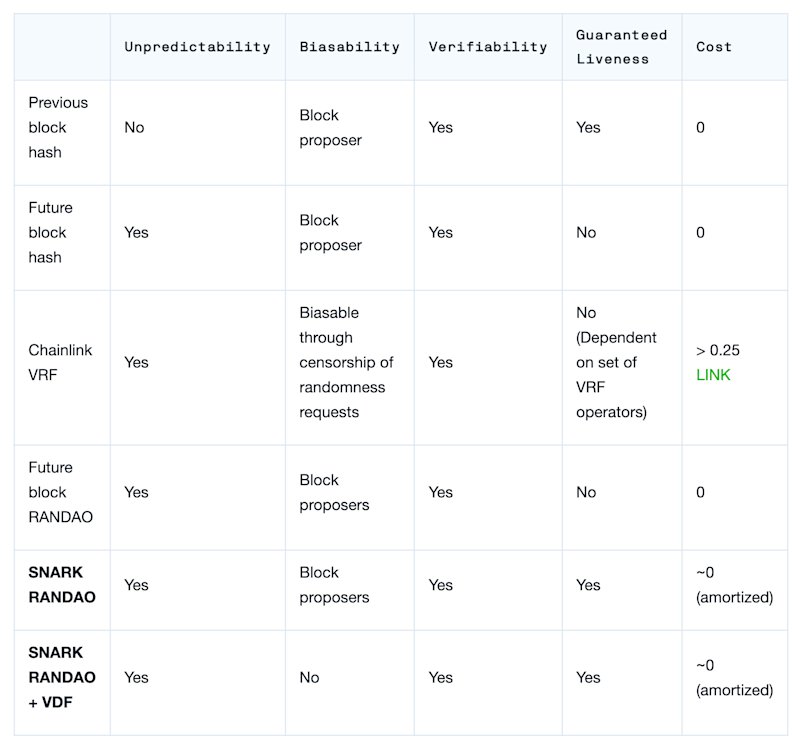Select the Biasability column header
The width and height of the screenshot is (800, 750).
pos(349,47)
